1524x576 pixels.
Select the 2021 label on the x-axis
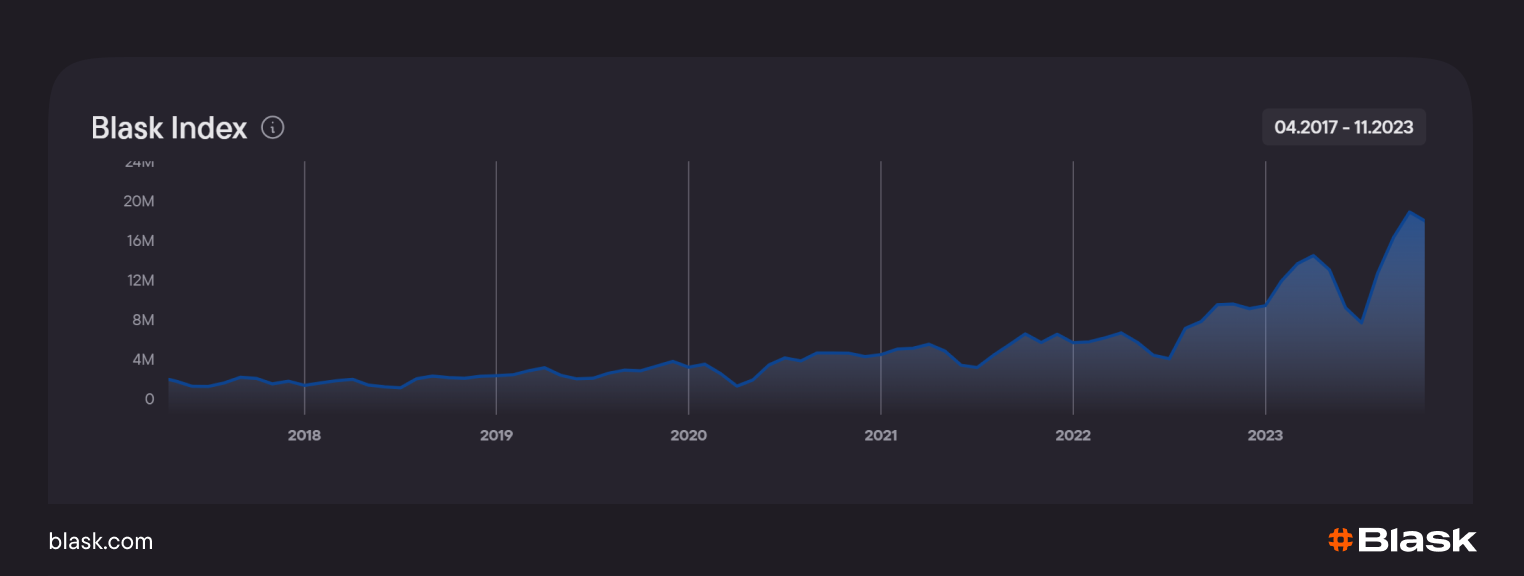[881, 436]
